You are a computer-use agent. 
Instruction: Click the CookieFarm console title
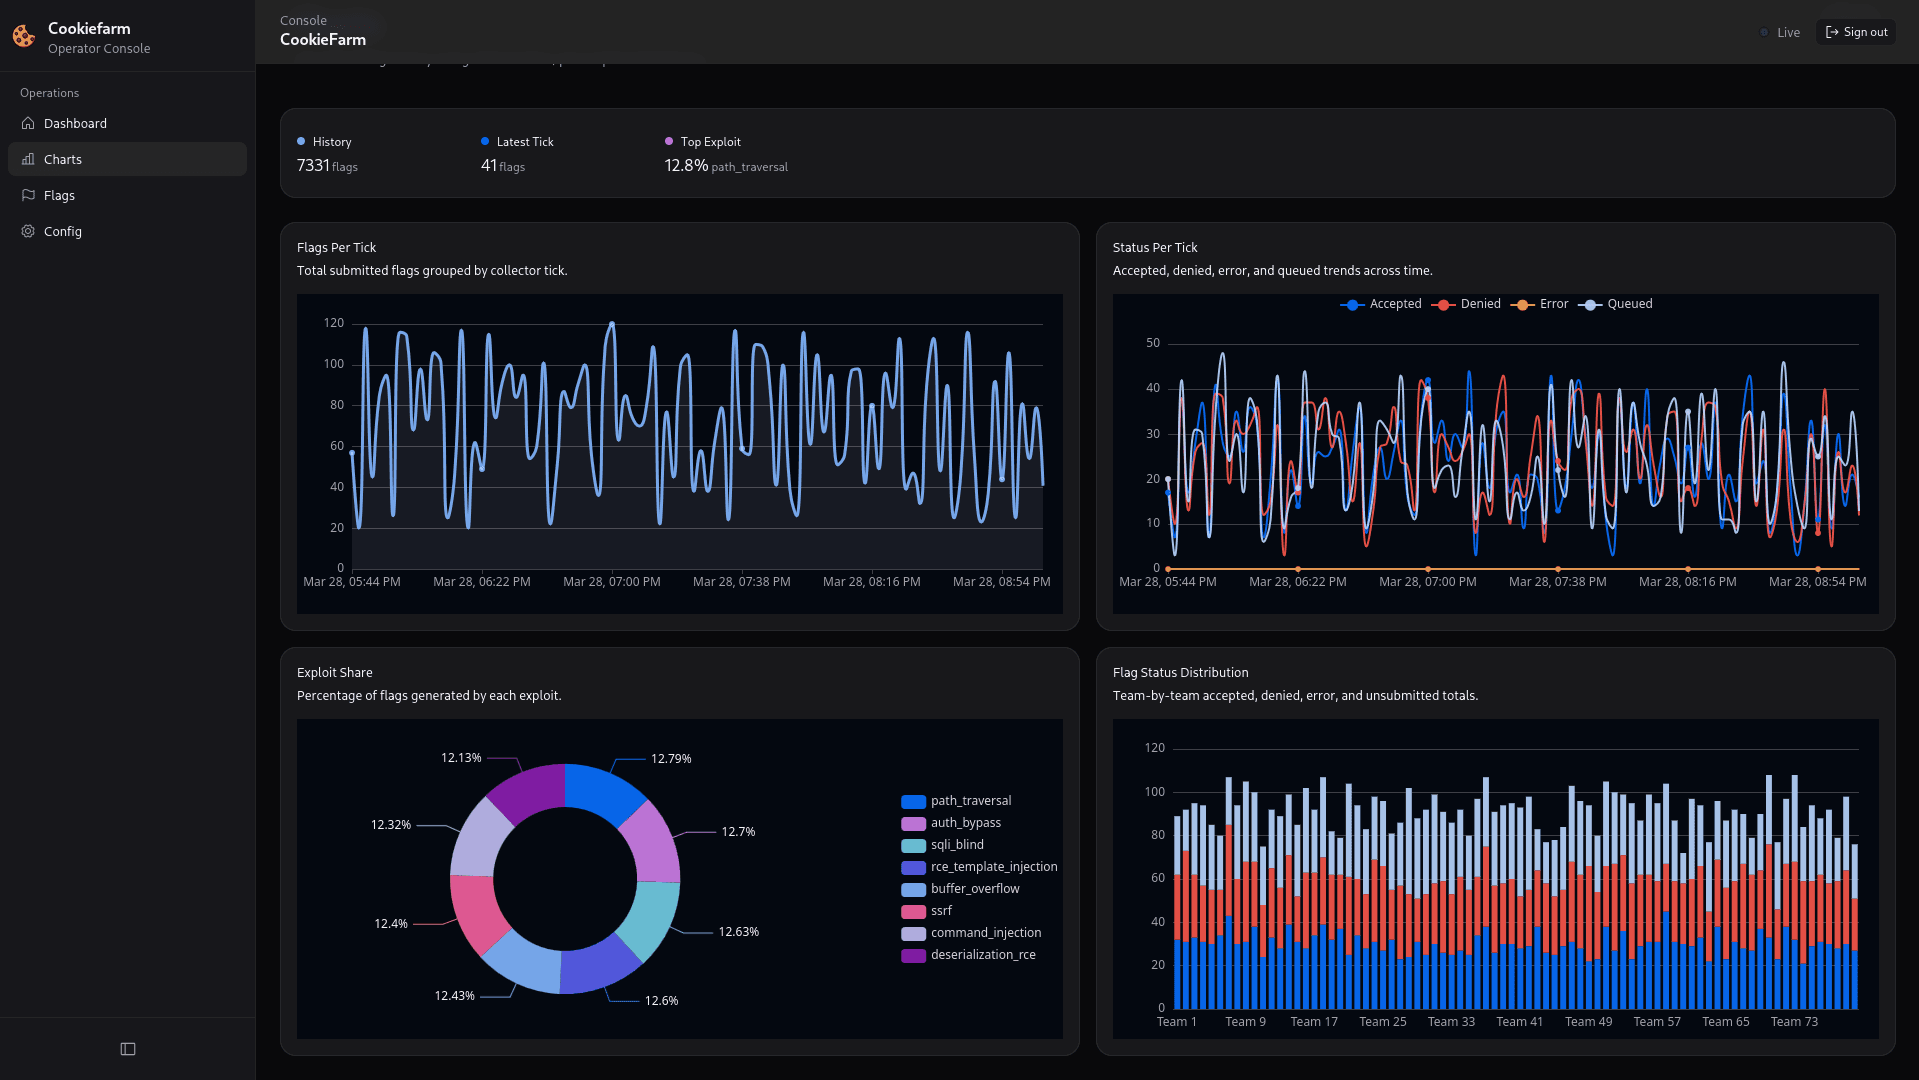322,40
